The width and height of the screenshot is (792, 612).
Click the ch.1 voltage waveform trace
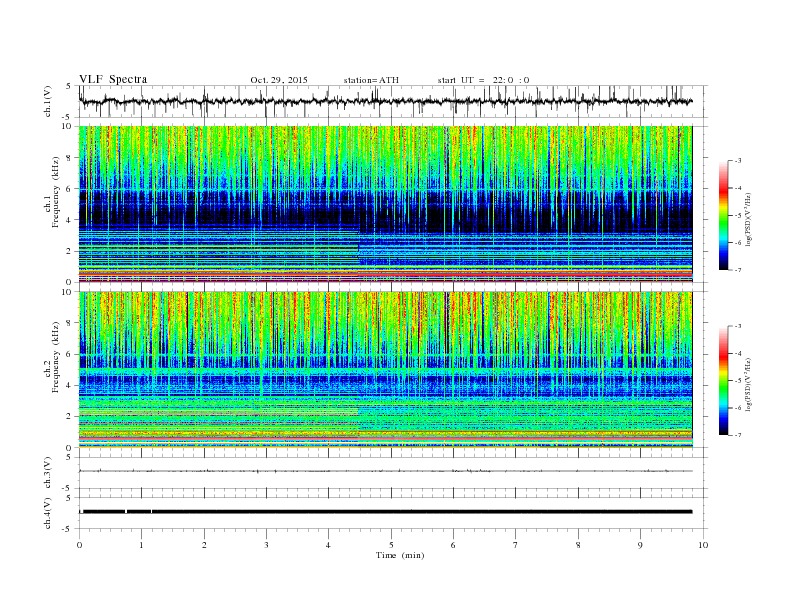click(x=385, y=101)
